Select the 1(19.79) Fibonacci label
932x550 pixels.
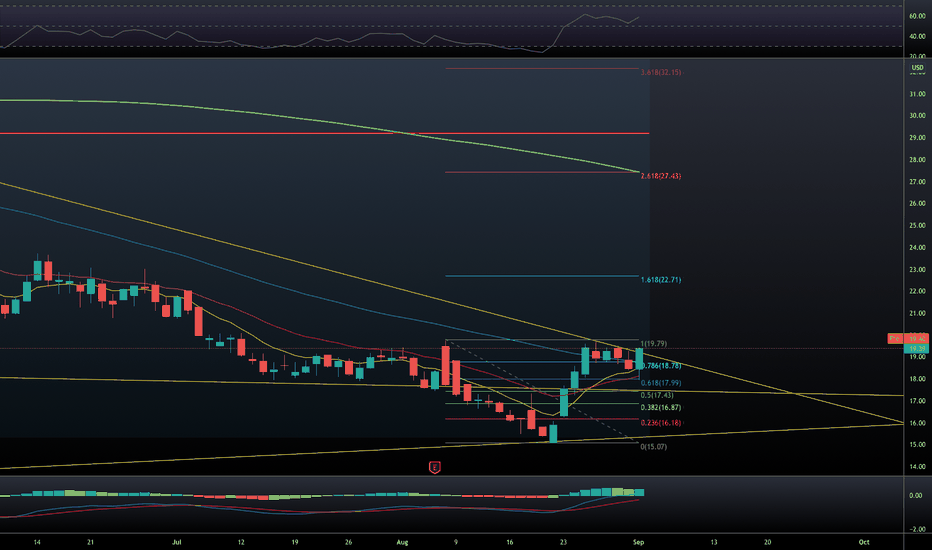pos(654,344)
